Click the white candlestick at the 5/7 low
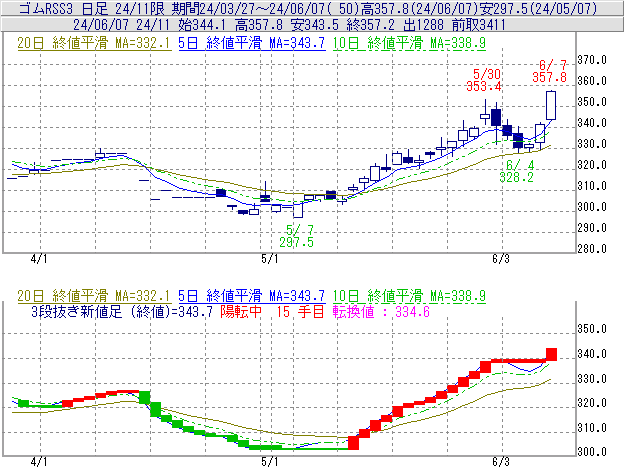 (298, 210)
